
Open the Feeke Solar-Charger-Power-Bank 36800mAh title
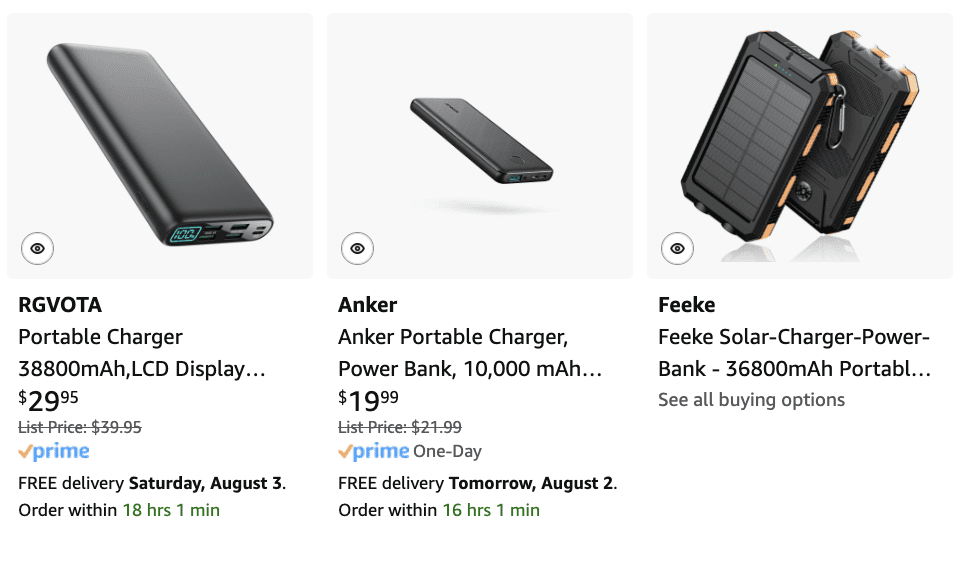tap(794, 353)
